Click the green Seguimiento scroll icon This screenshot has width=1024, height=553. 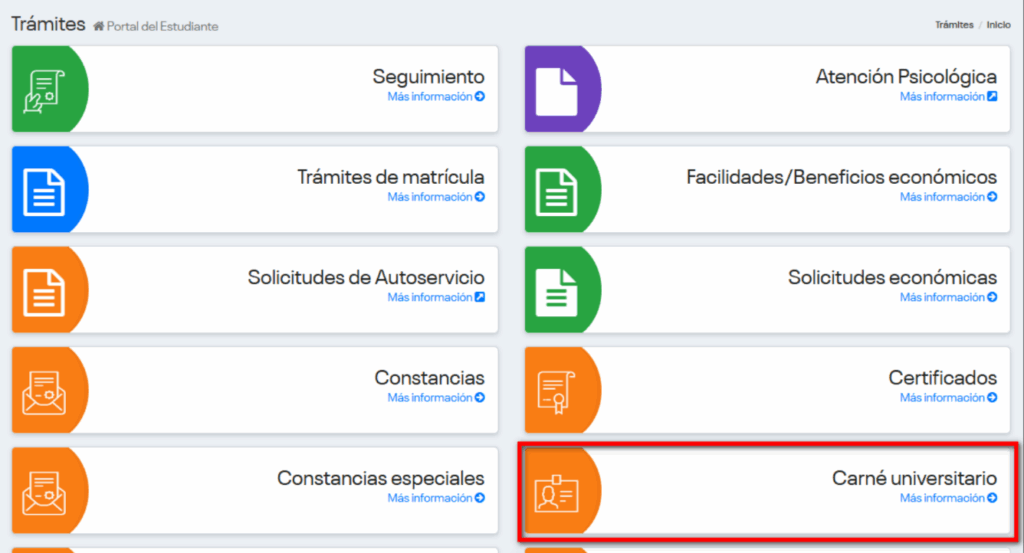point(44,89)
